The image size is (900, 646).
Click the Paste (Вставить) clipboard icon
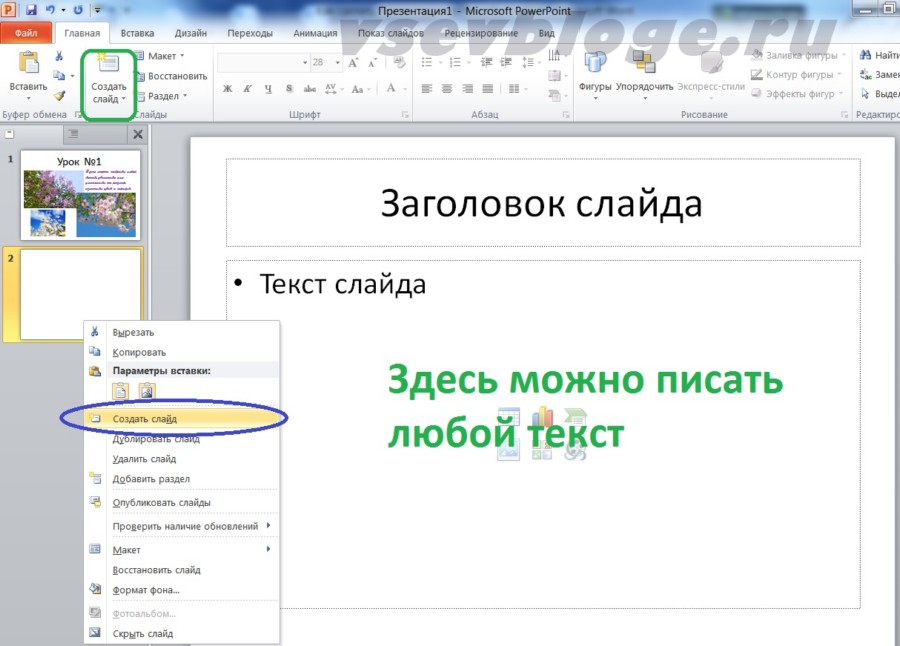coord(28,63)
